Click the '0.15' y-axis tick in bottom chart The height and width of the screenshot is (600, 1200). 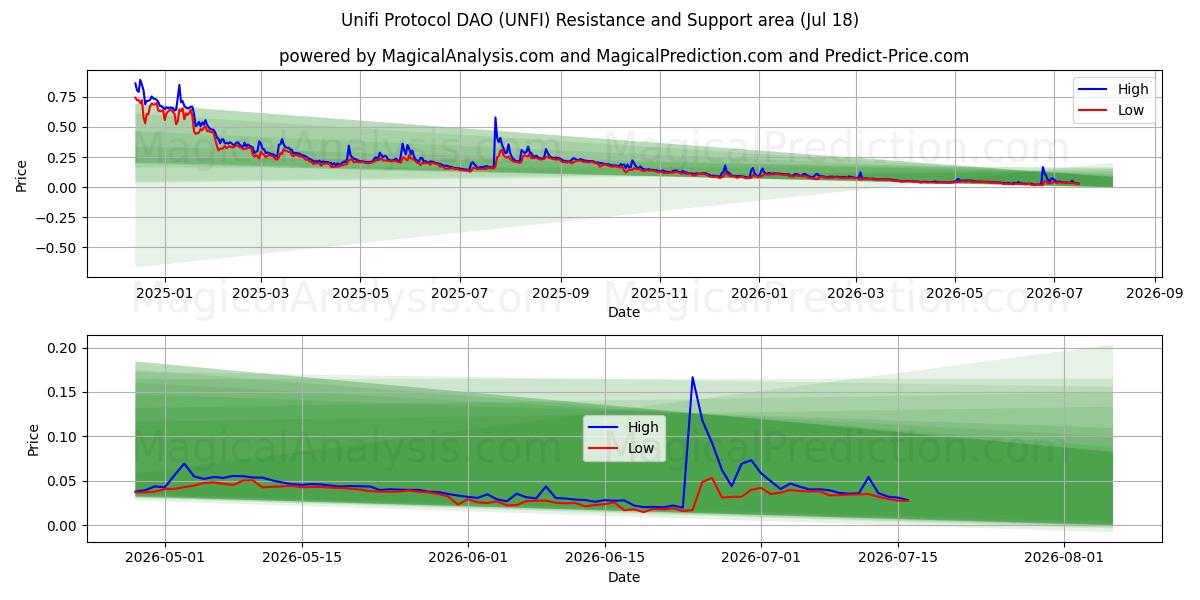tap(63, 392)
